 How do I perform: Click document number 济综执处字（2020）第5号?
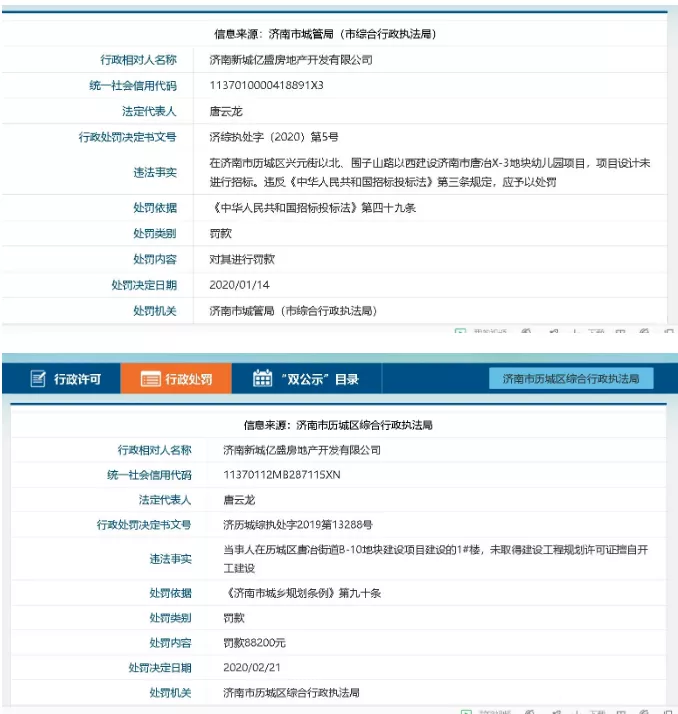[274, 137]
